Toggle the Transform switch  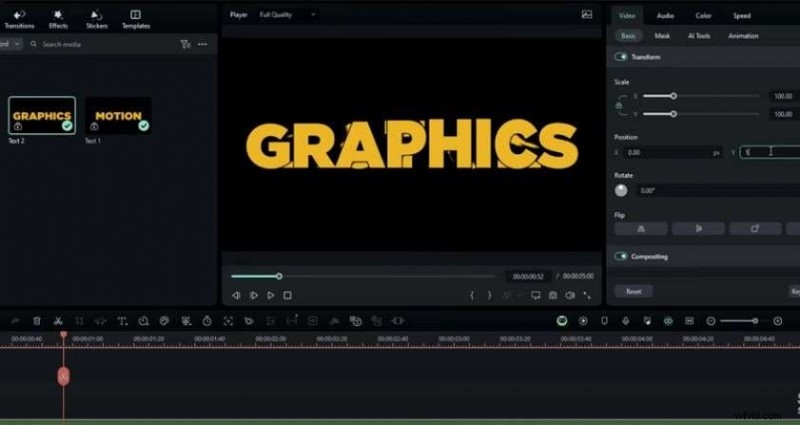(621, 57)
